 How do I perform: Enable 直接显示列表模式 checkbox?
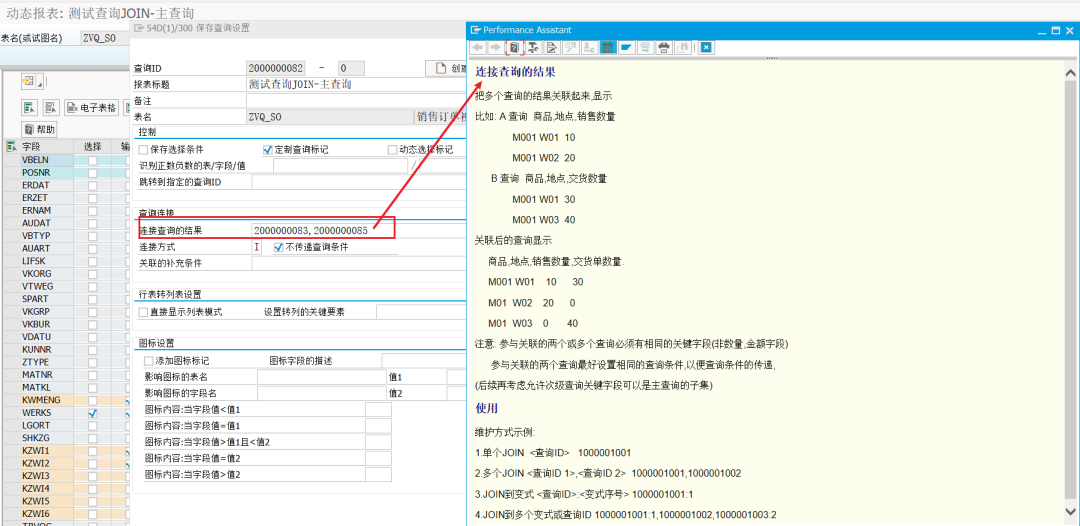pyautogui.click(x=143, y=312)
